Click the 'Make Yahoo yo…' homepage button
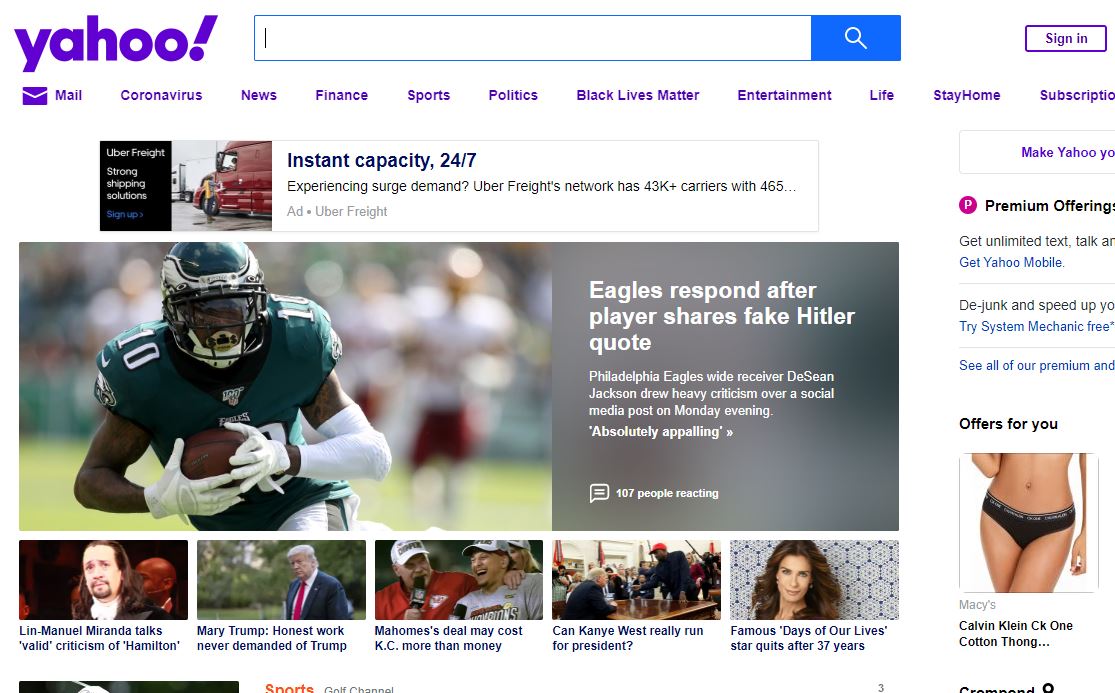 [1037, 152]
